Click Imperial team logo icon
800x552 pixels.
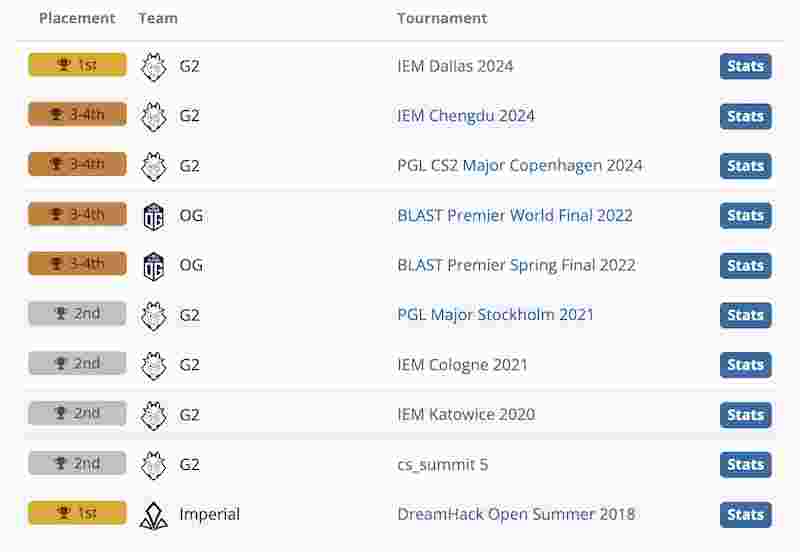point(154,515)
